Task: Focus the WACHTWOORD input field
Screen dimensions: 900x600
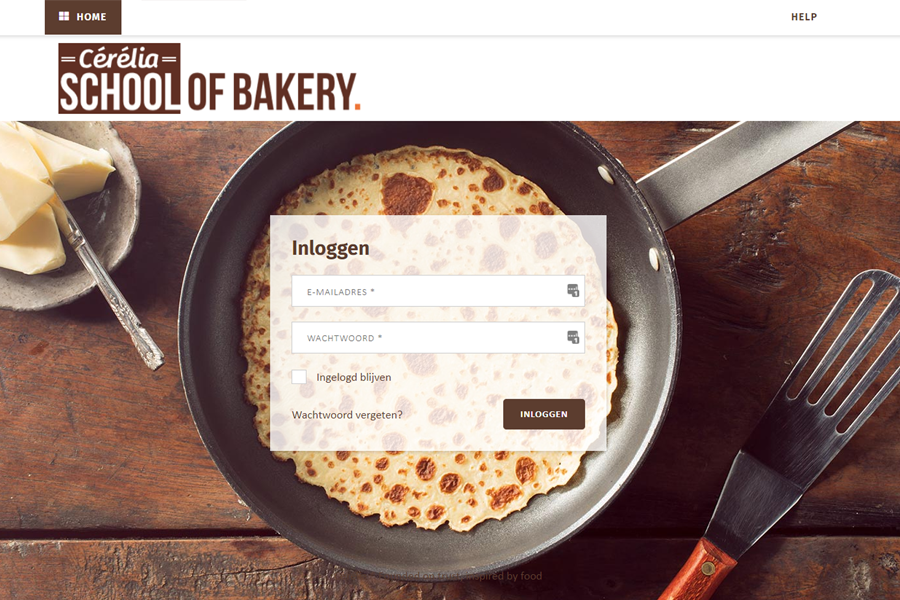Action: [x=438, y=338]
